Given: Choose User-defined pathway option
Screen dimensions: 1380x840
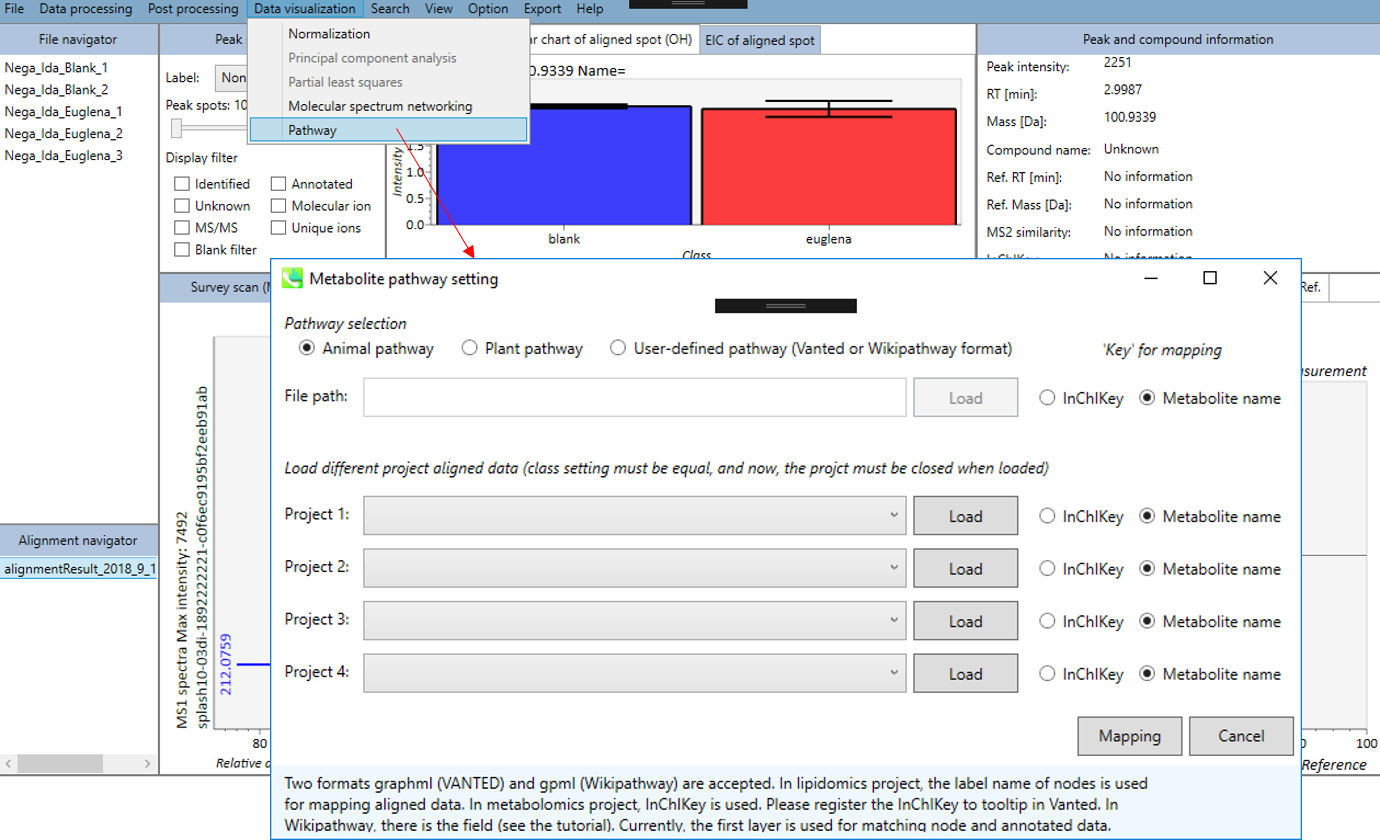Looking at the screenshot, I should coord(618,349).
